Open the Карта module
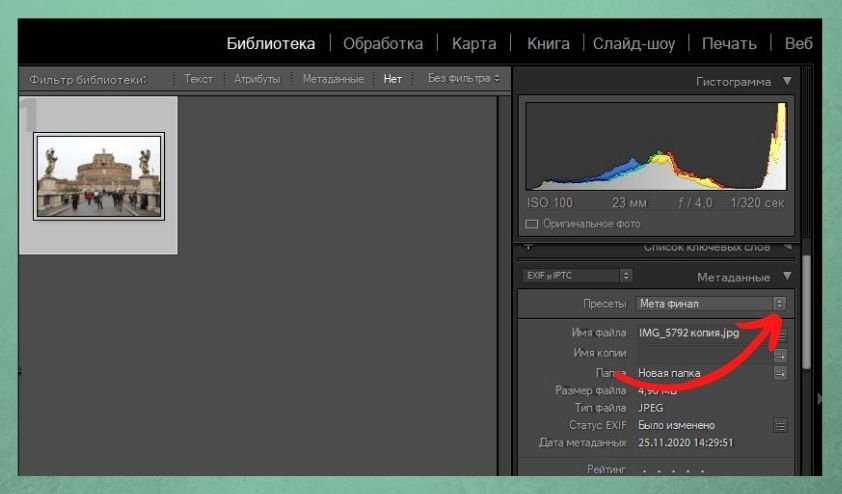Image resolution: width=842 pixels, height=494 pixels. 474,43
